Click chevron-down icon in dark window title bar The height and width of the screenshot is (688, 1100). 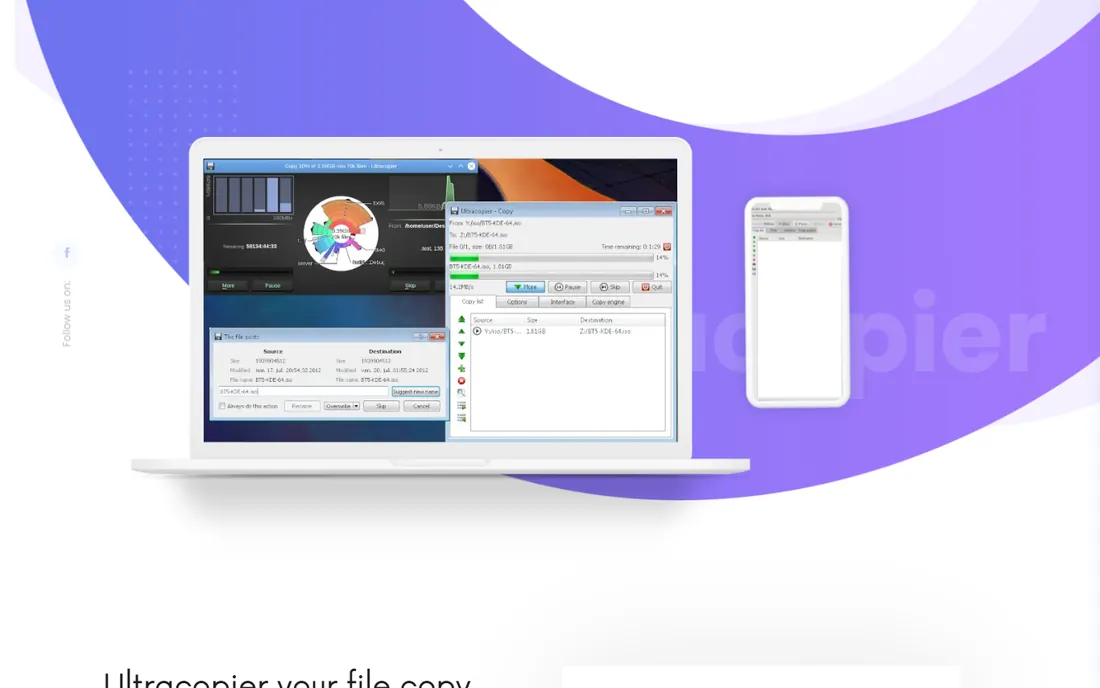coord(450,166)
